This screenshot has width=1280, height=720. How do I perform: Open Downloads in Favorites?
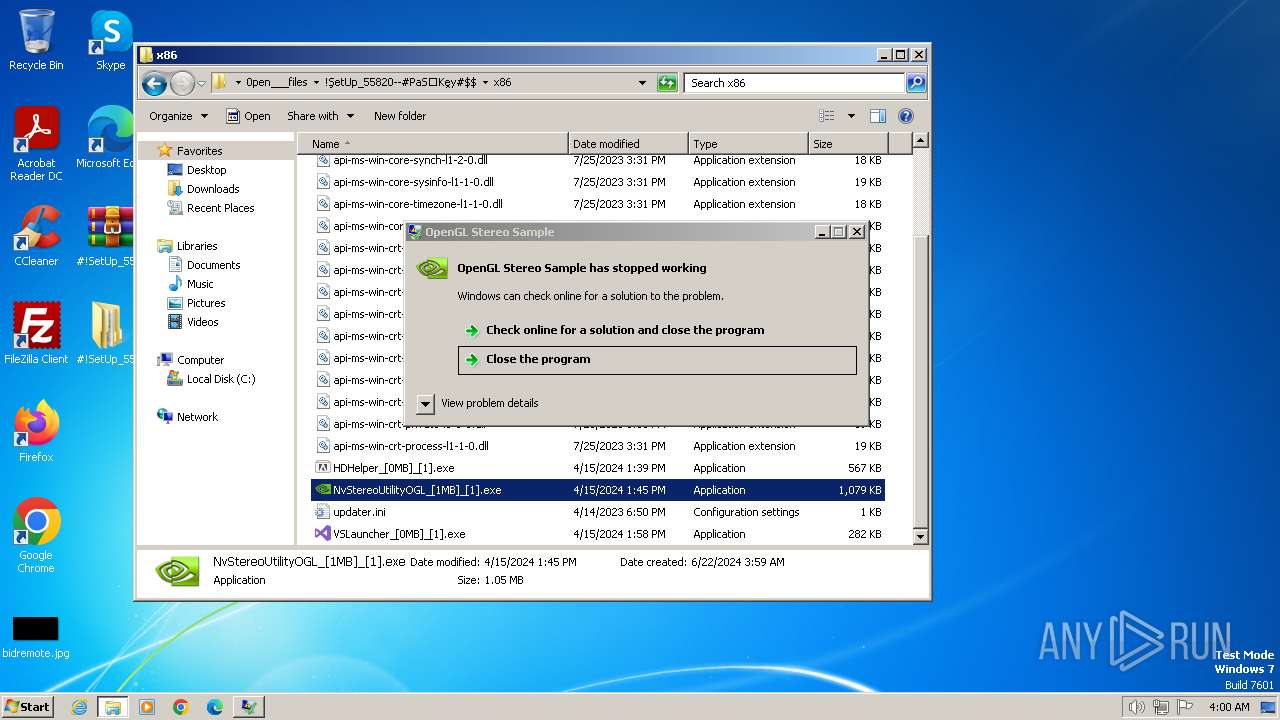click(203, 189)
